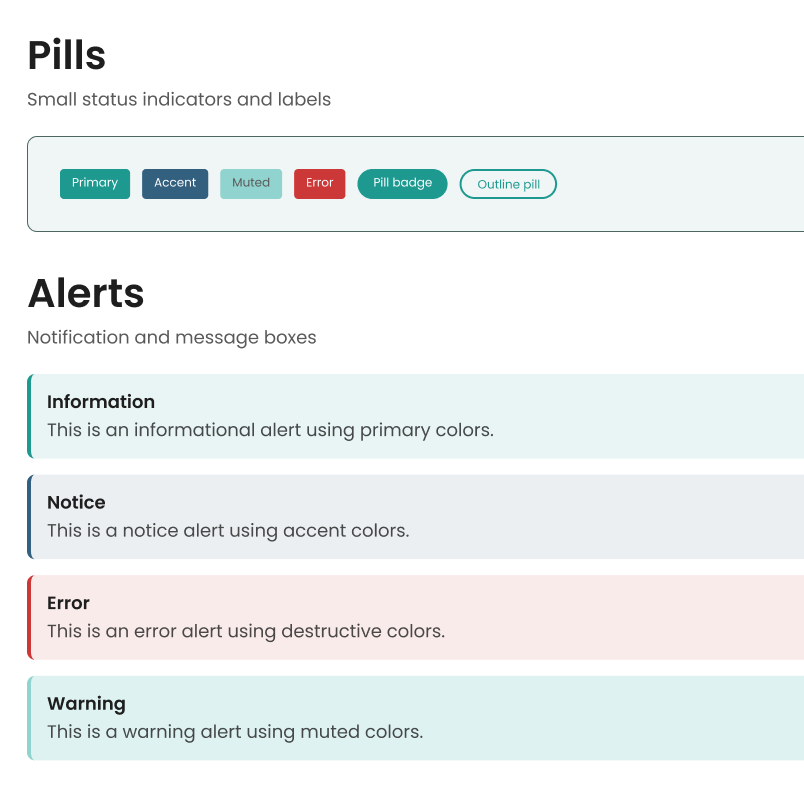This screenshot has width=804, height=804.
Task: Click the Error alert box
Action: (400, 617)
